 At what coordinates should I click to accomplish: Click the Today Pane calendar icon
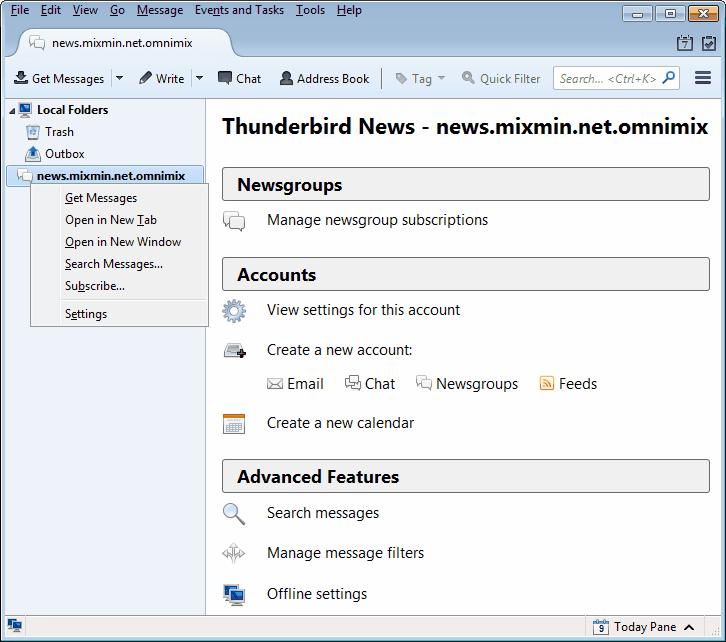pyautogui.click(x=601, y=627)
